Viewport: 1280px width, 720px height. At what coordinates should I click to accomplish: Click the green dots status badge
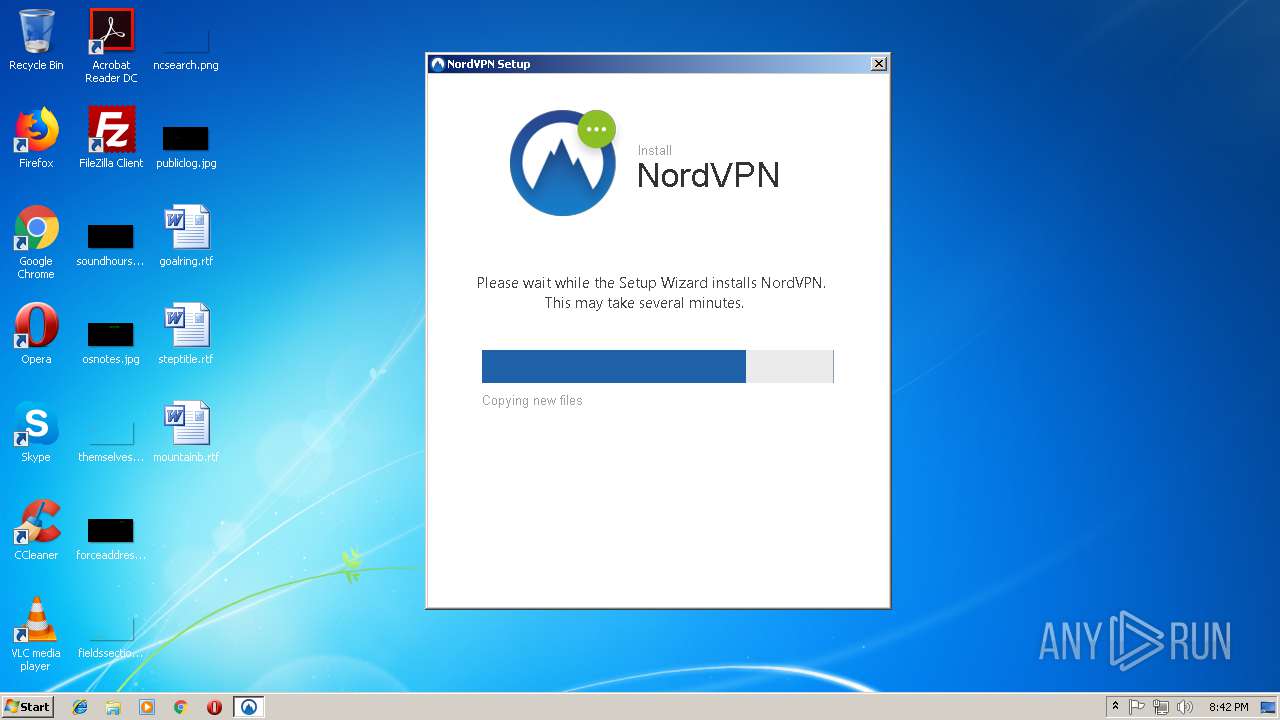coord(597,129)
